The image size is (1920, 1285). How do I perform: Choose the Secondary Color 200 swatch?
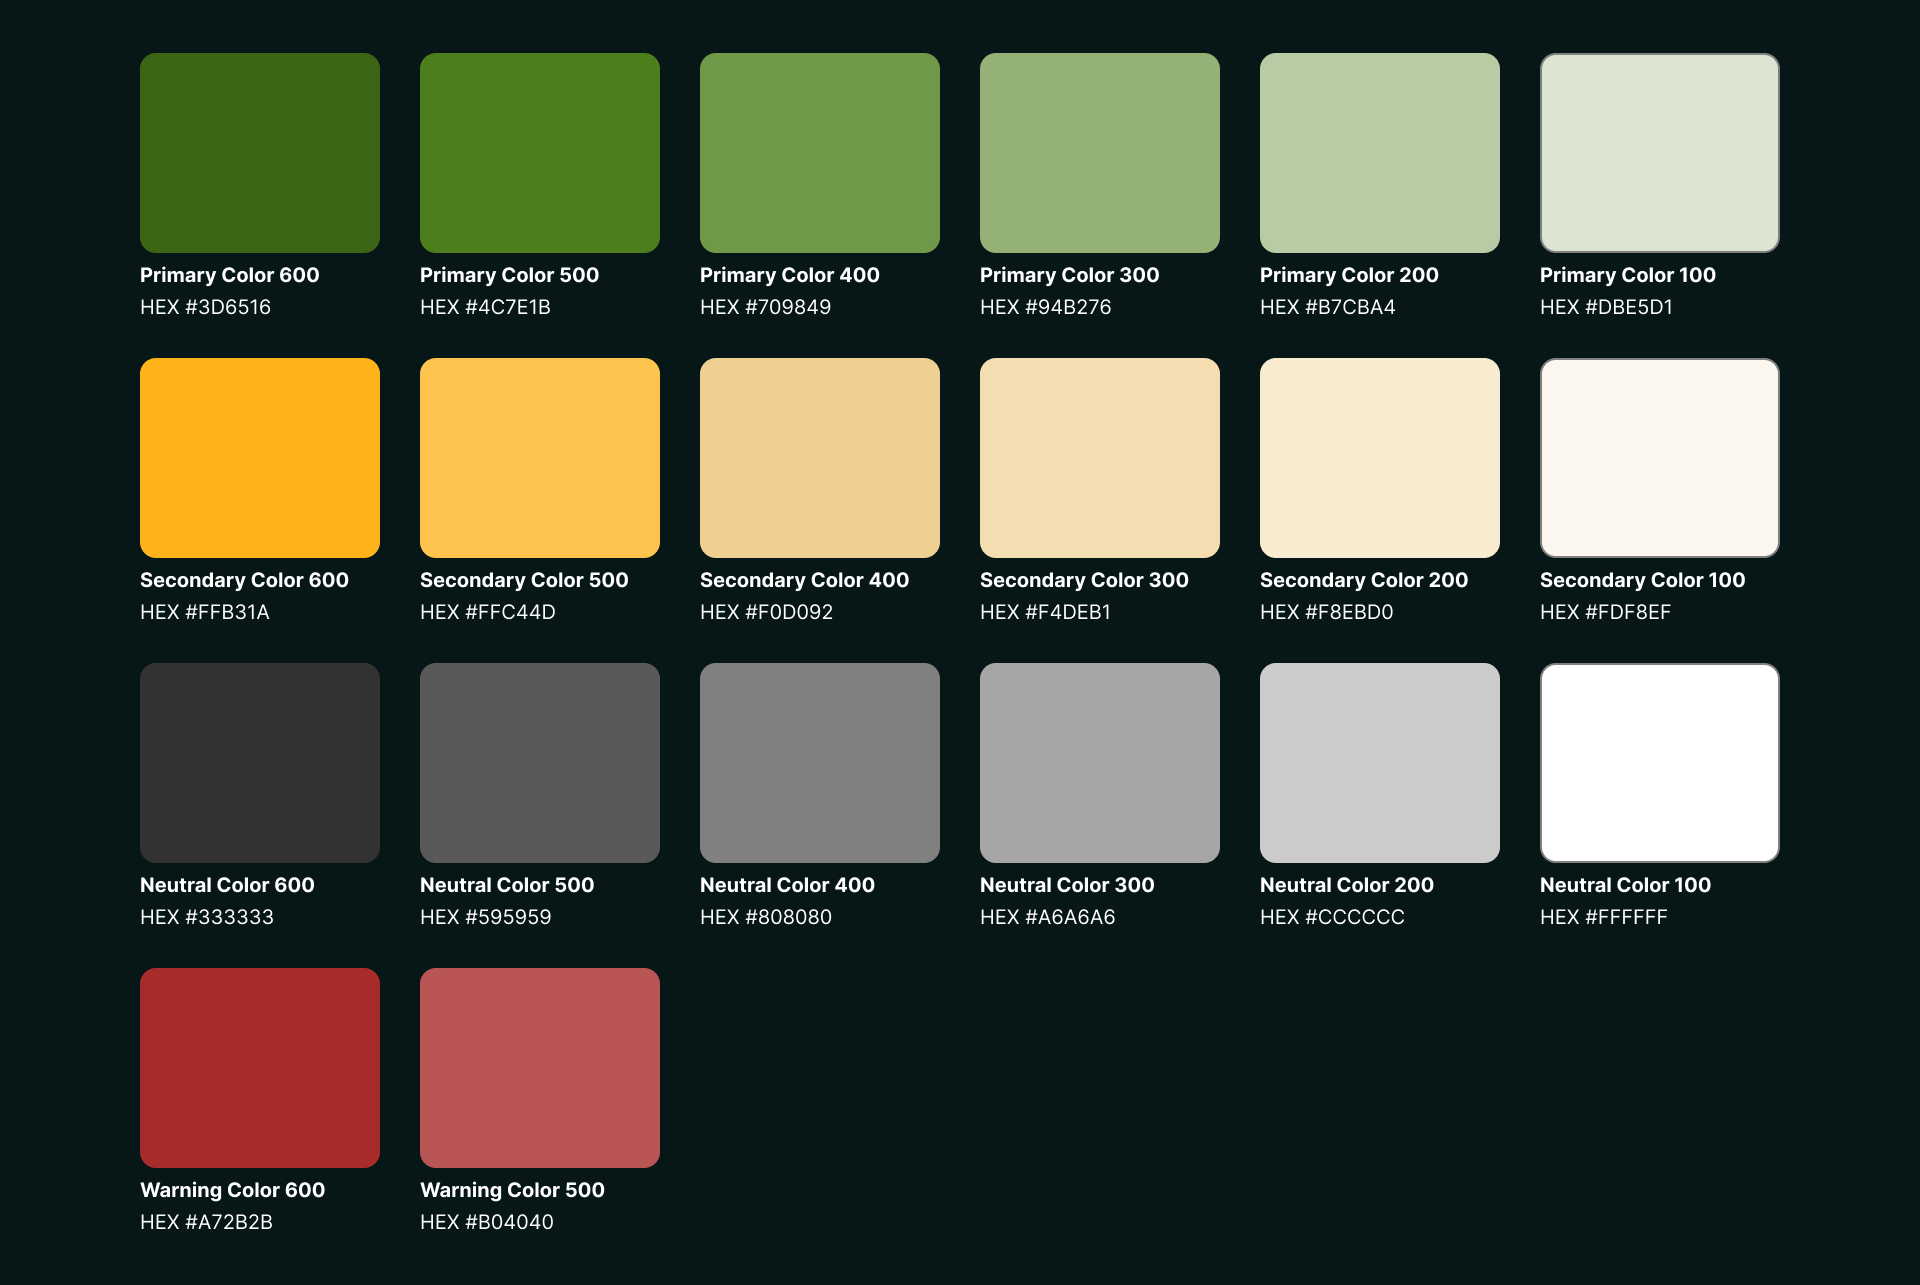[1380, 458]
